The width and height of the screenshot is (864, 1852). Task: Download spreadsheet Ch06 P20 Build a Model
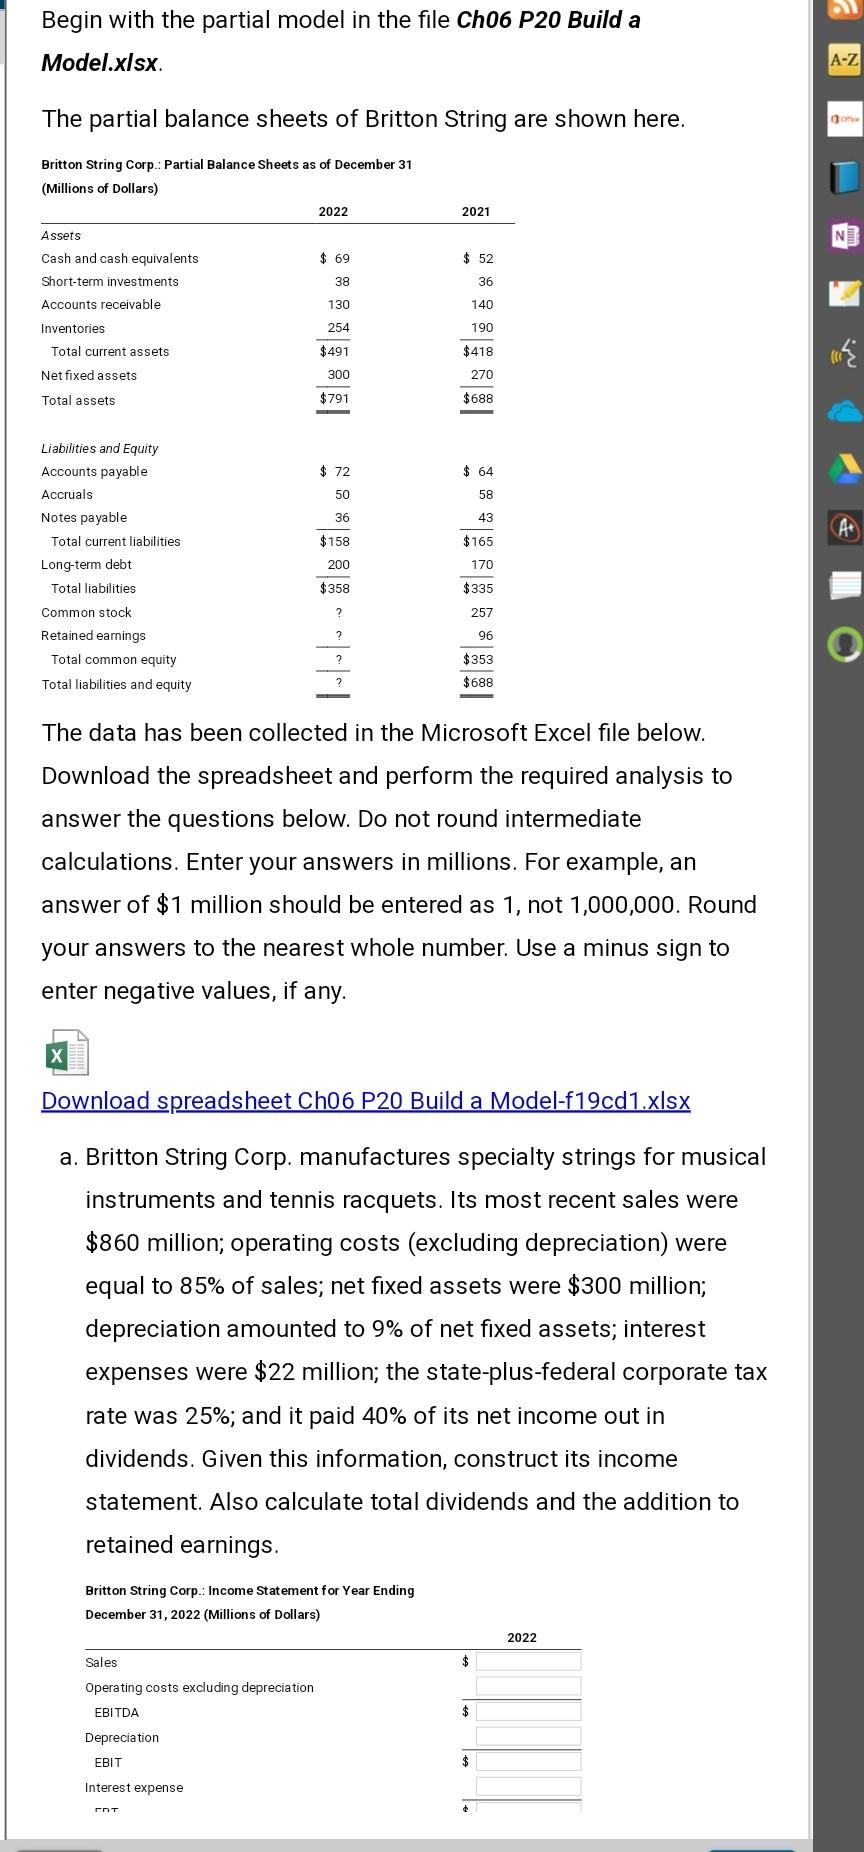365,1100
